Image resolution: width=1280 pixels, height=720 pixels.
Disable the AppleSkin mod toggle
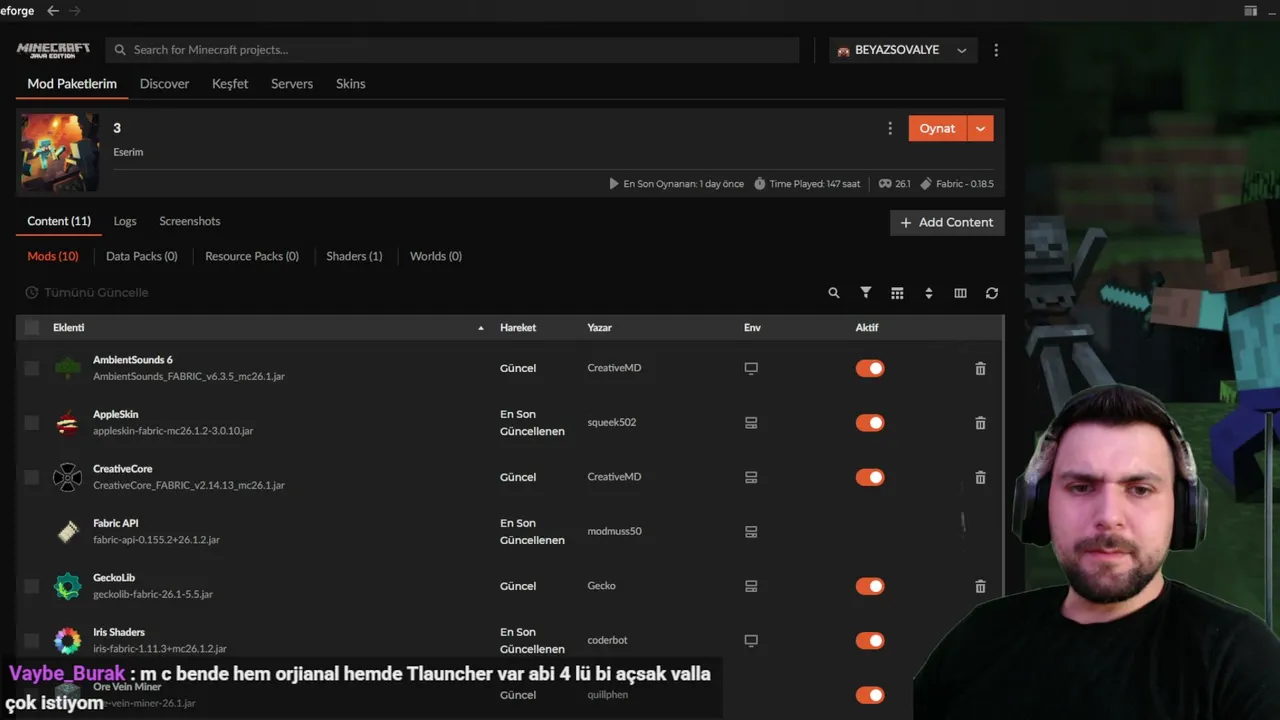(870, 423)
